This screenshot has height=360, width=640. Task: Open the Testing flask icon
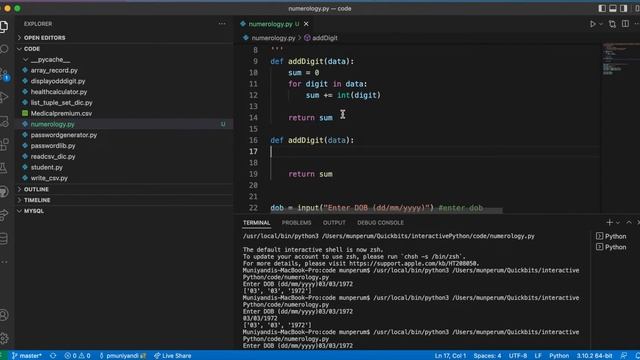pyautogui.click(x=4, y=168)
